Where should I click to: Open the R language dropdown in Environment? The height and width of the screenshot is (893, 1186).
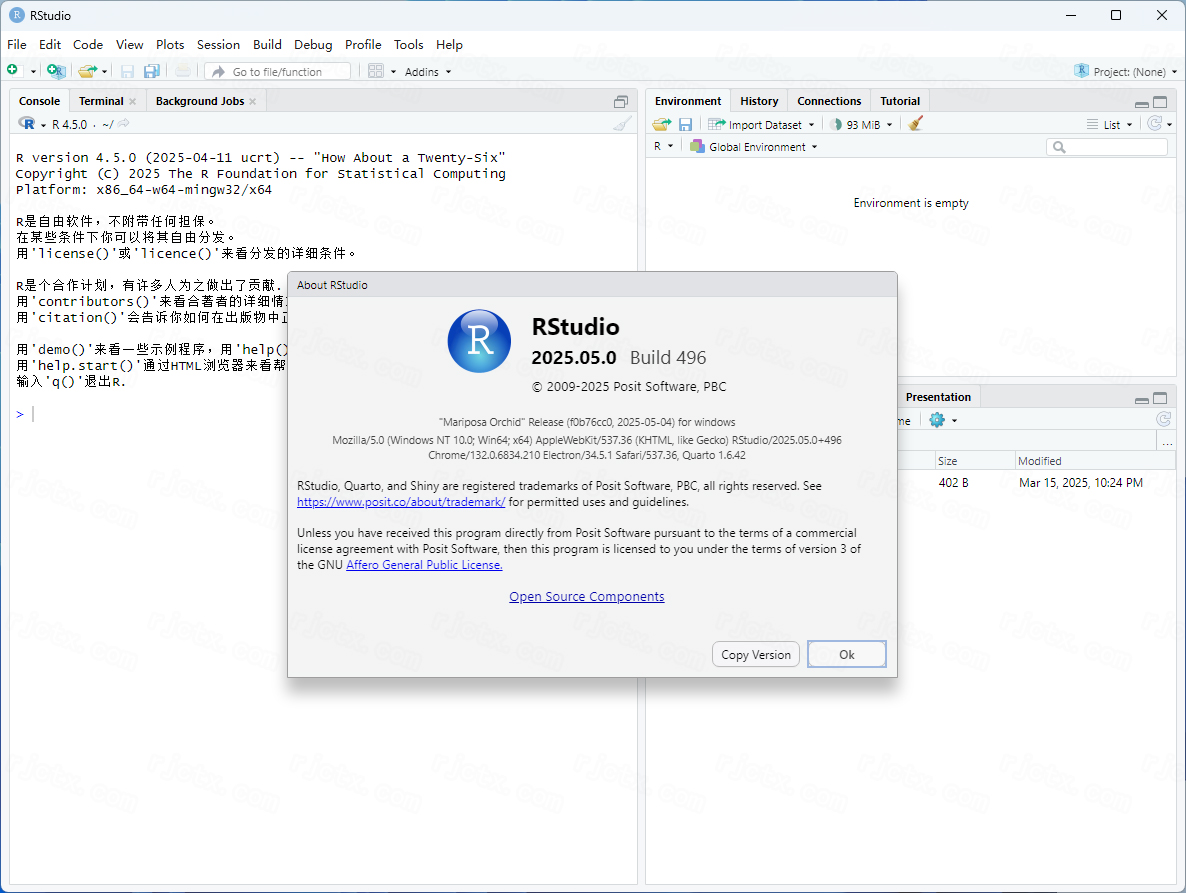[x=663, y=147]
